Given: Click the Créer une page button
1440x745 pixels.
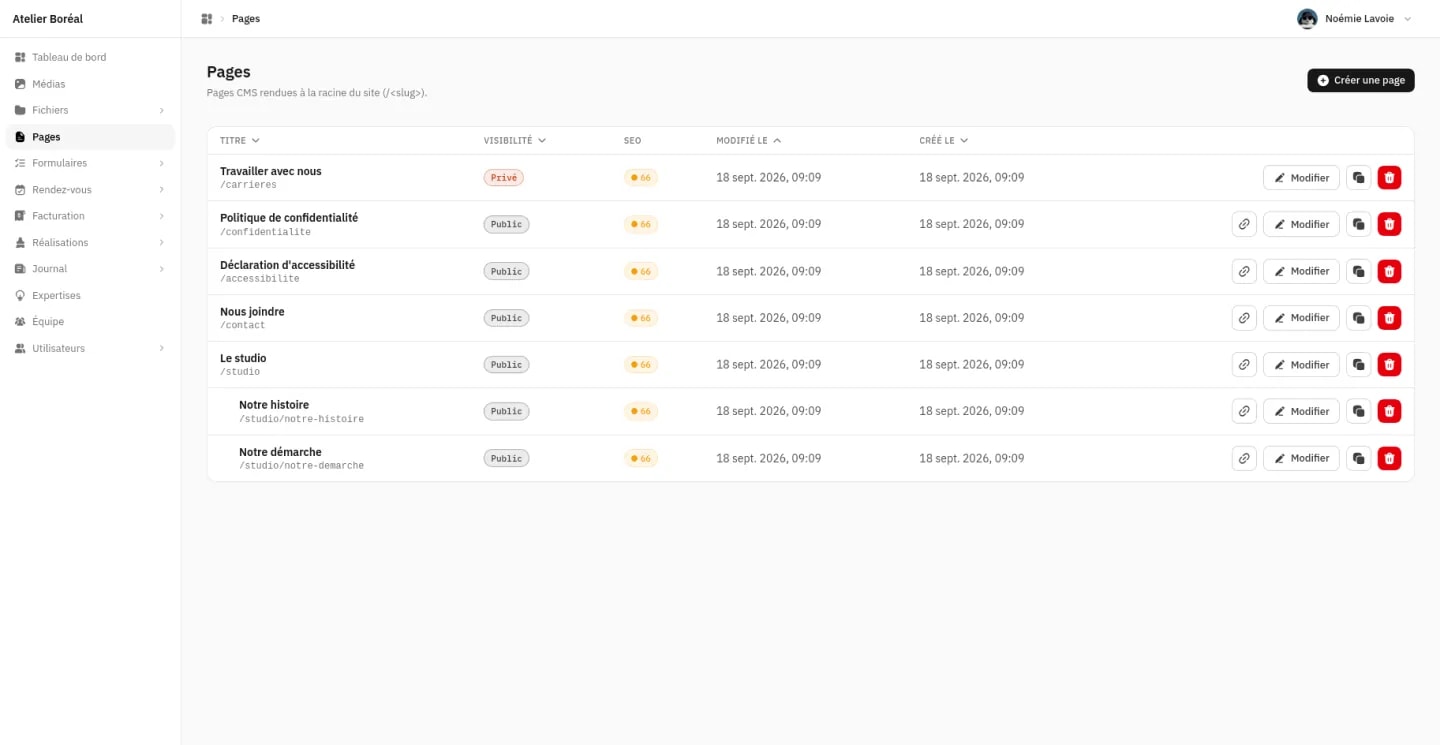Looking at the screenshot, I should point(1361,80).
